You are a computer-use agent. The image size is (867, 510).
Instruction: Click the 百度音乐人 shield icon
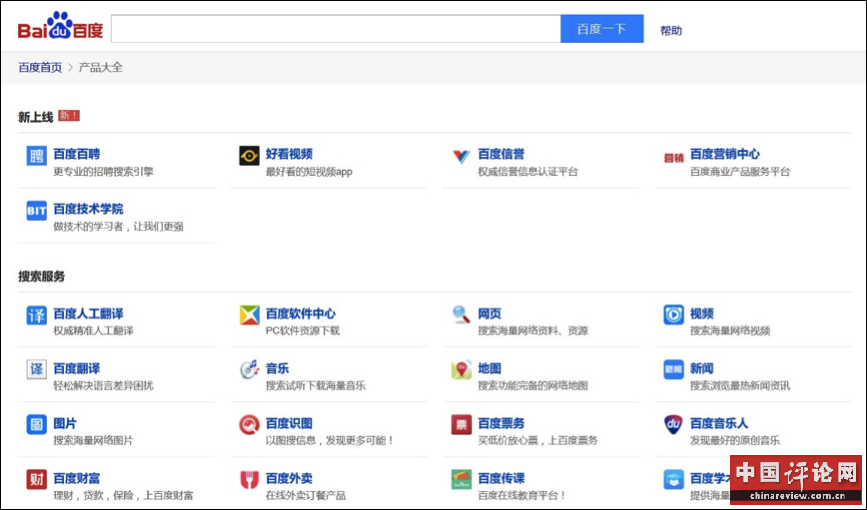click(x=673, y=425)
